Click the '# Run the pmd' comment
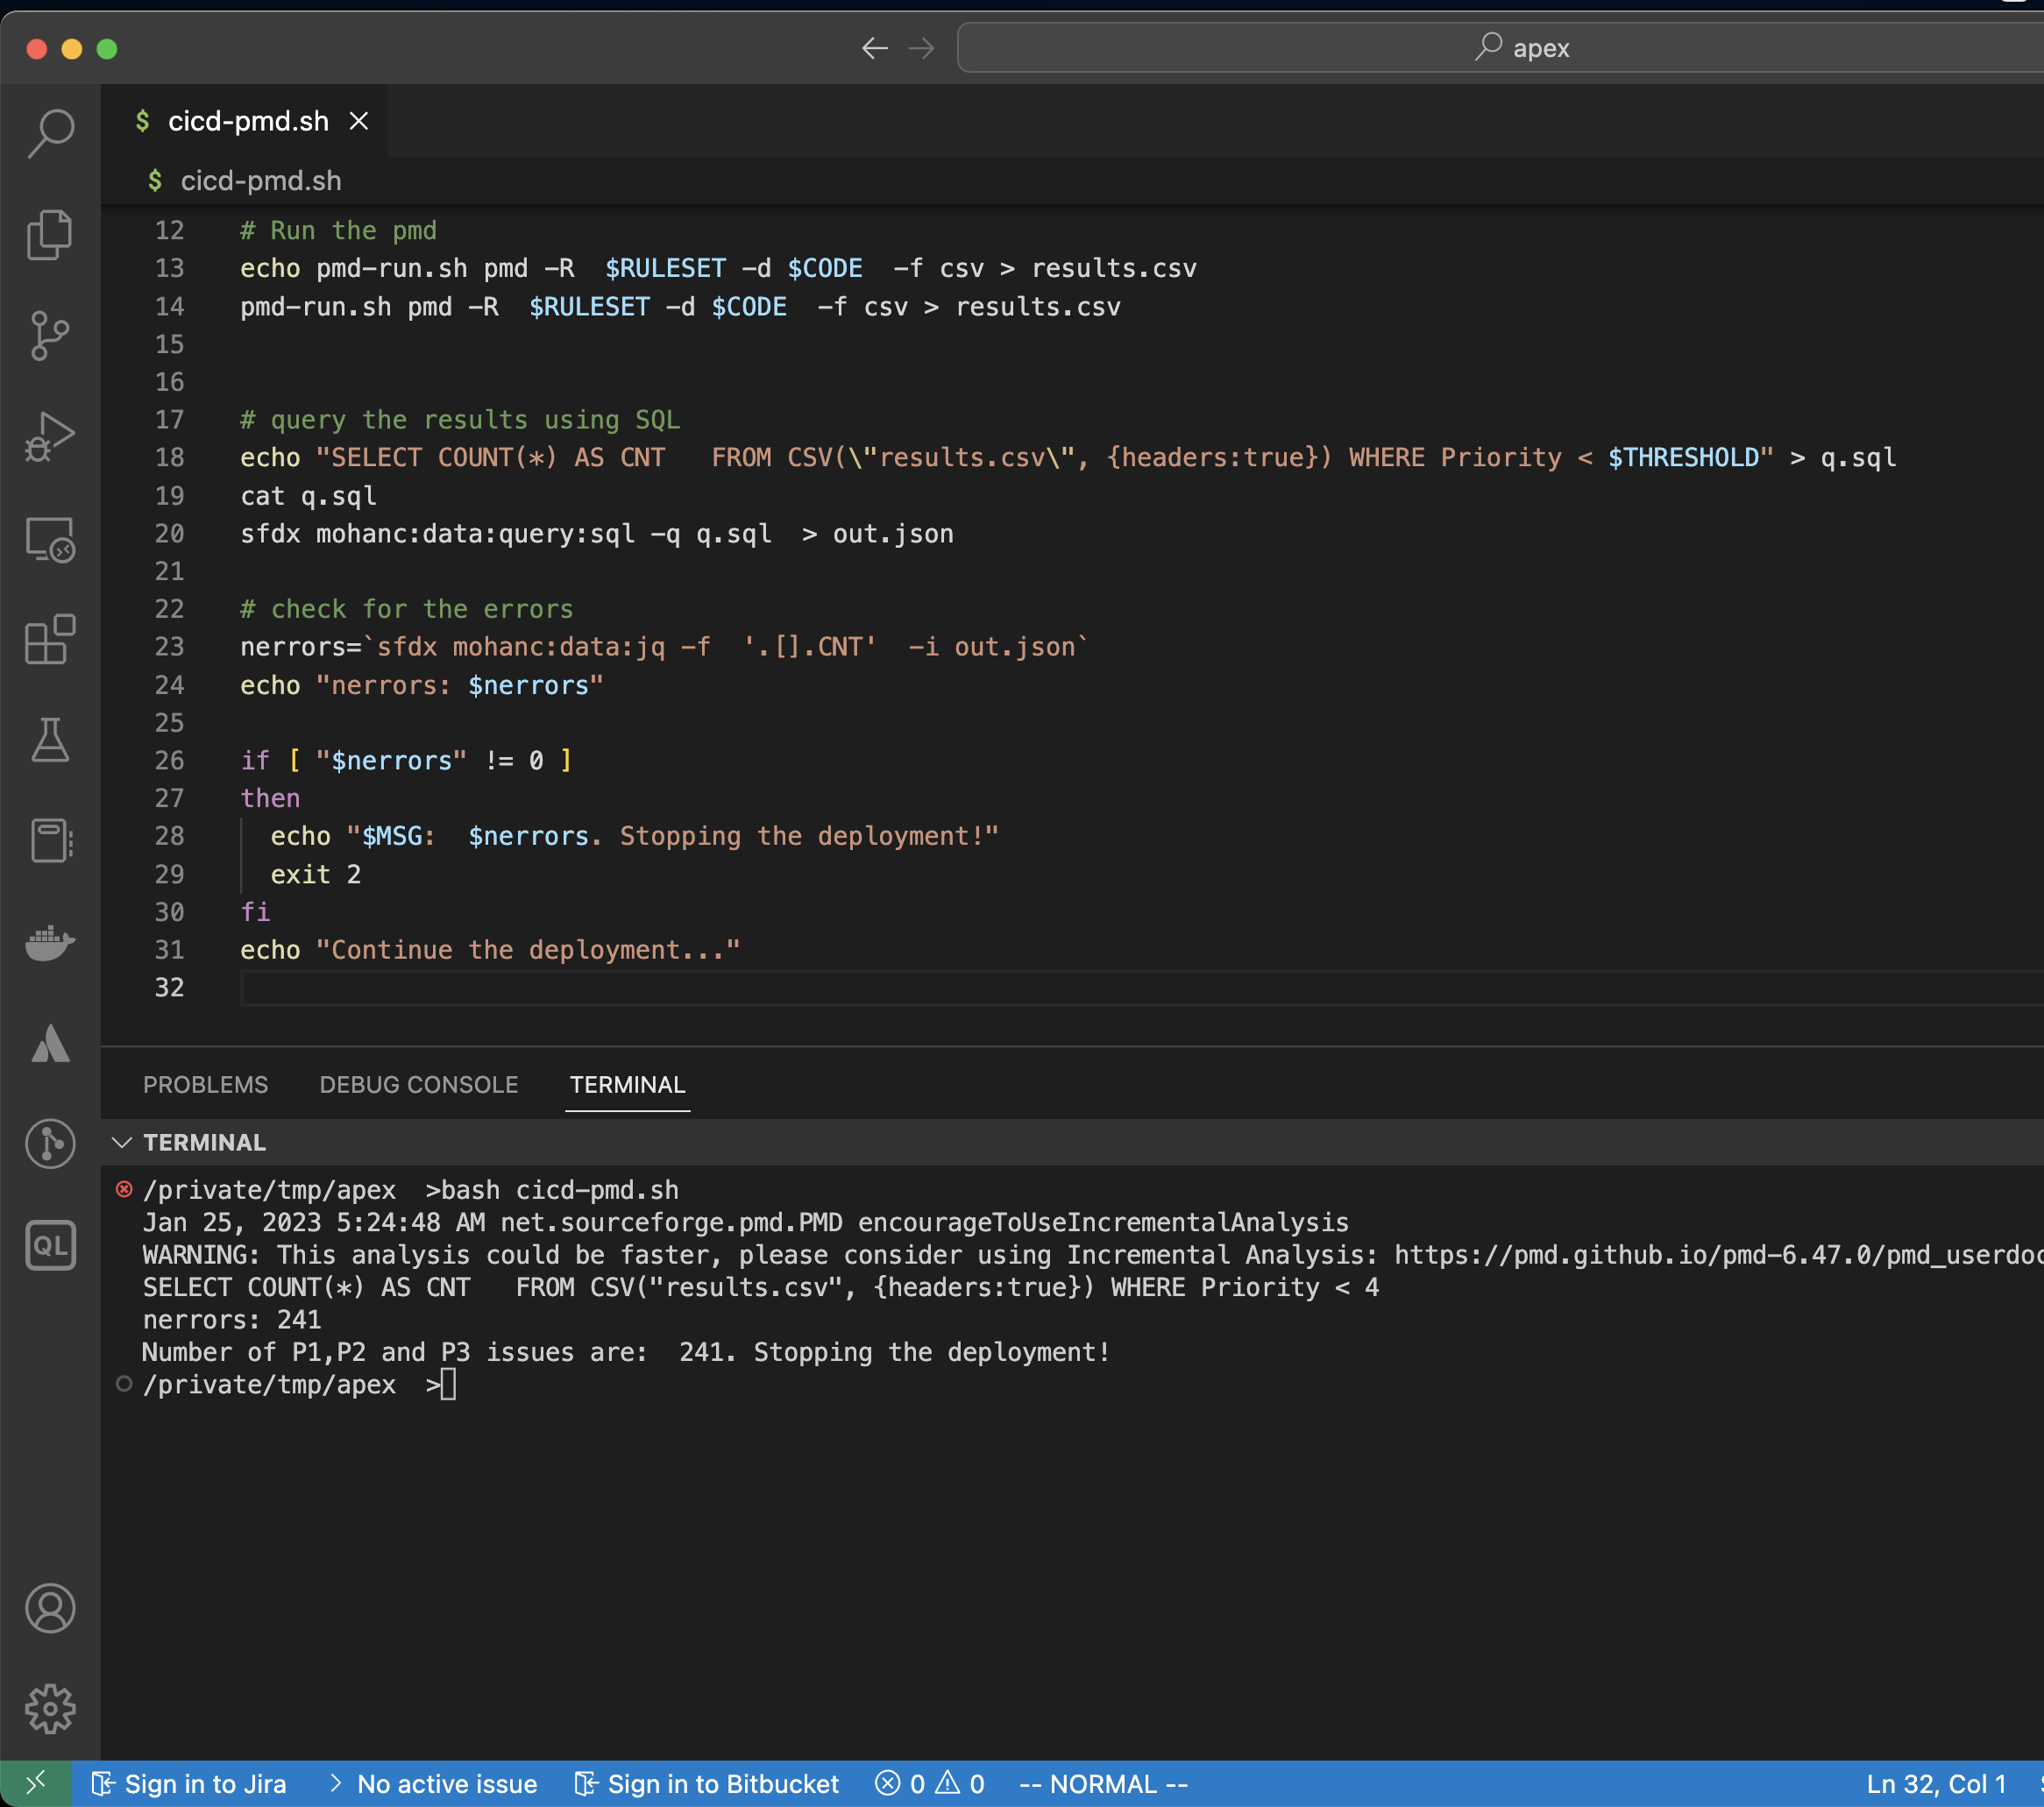The height and width of the screenshot is (1807, 2044). tap(338, 231)
